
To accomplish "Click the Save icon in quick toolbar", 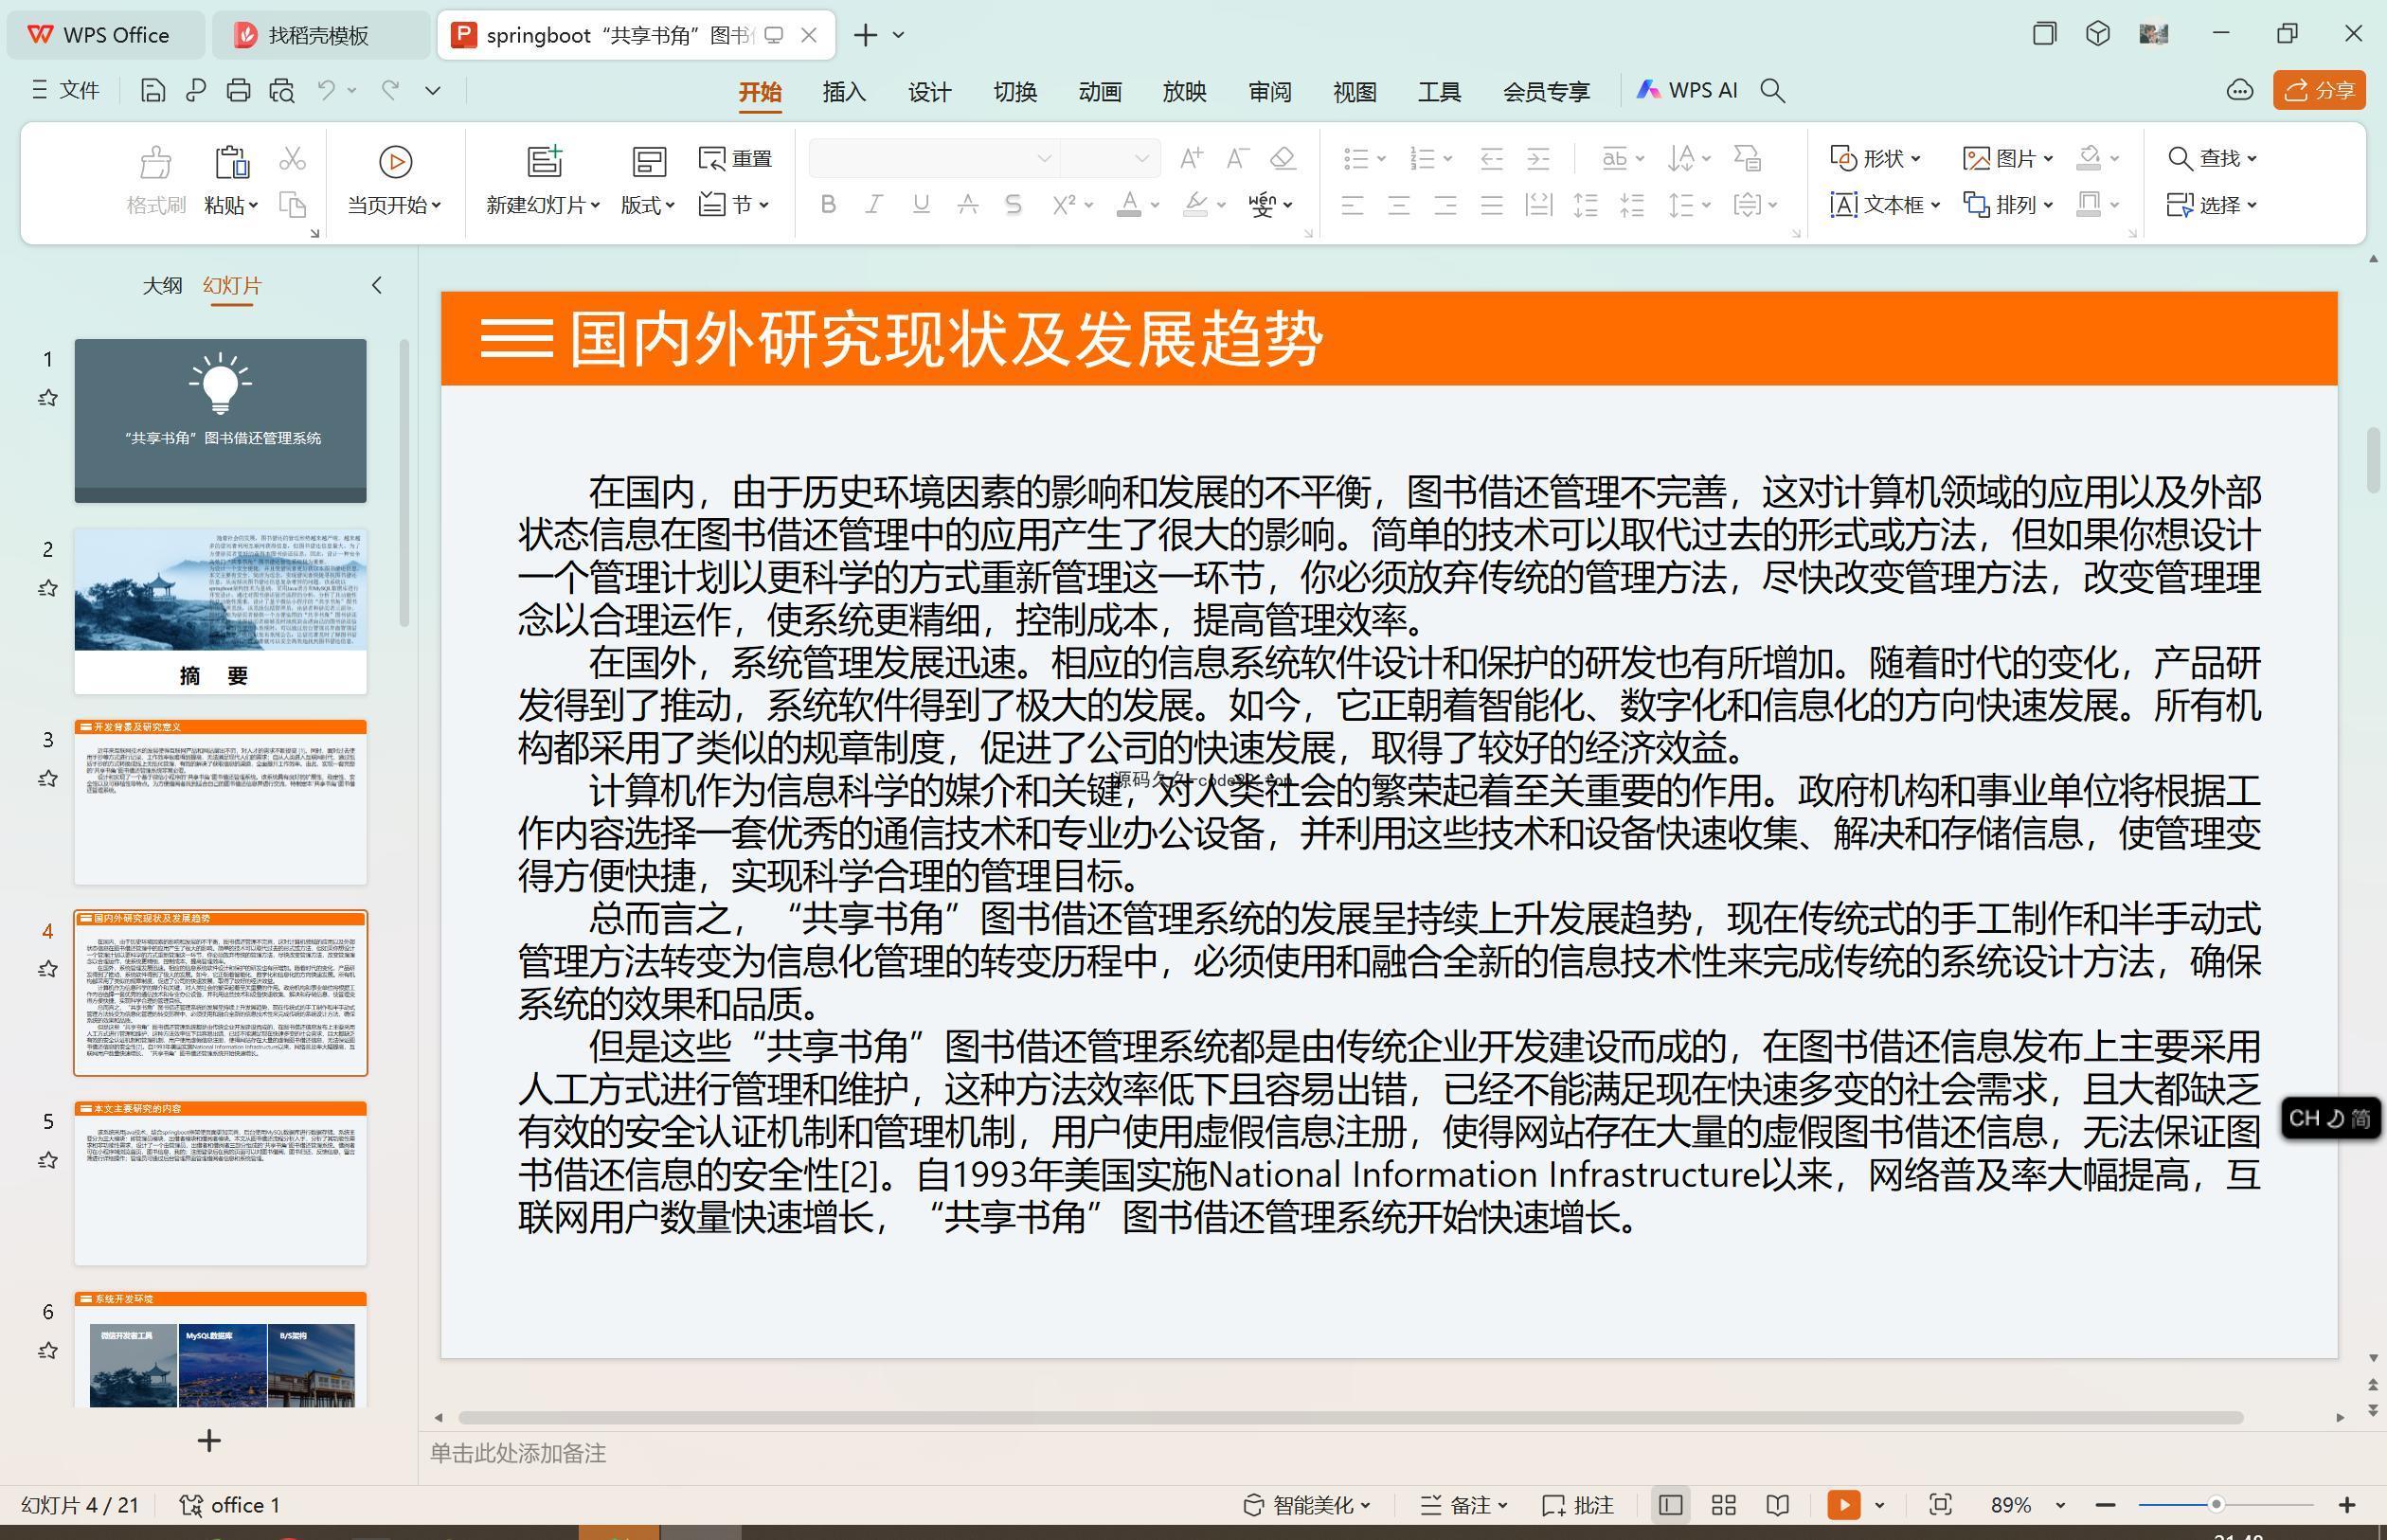I will [153, 91].
